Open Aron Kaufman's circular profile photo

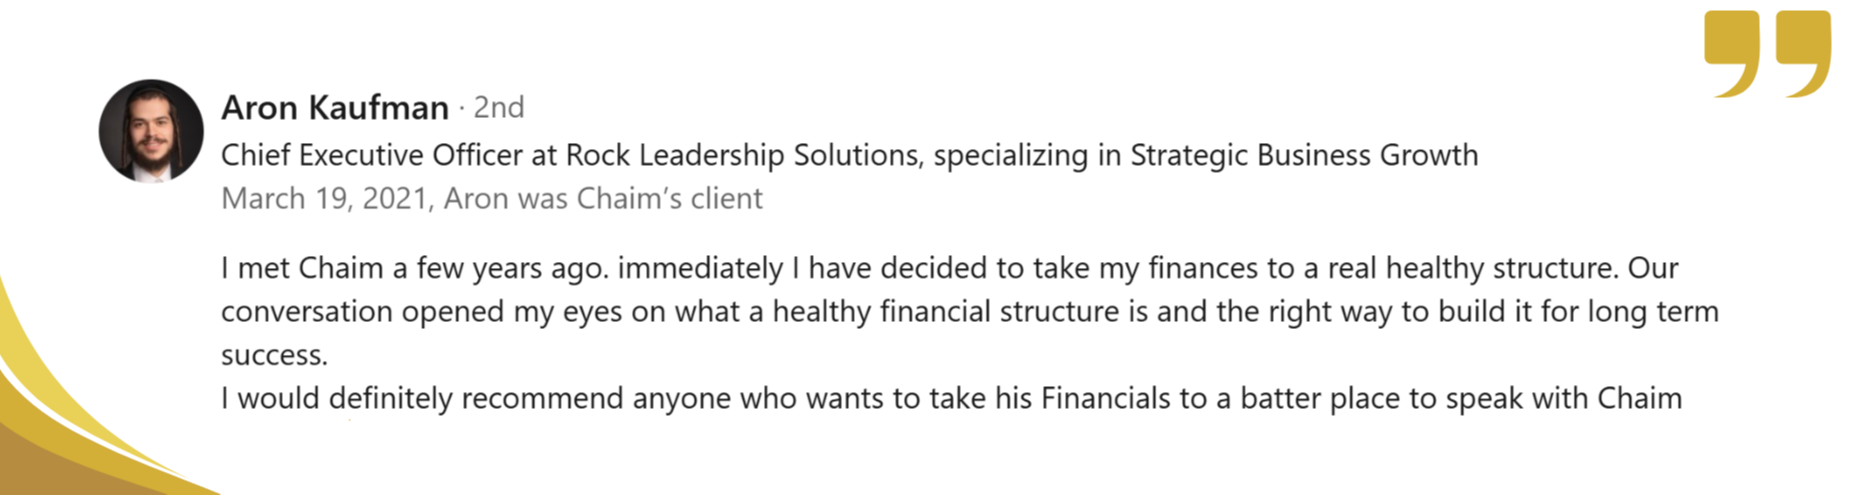(x=151, y=131)
